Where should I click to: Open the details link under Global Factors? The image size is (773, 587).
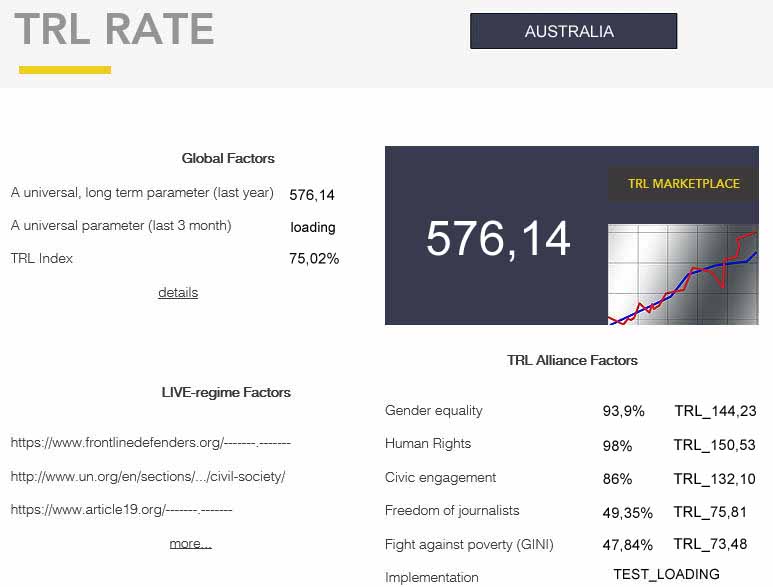(x=178, y=293)
